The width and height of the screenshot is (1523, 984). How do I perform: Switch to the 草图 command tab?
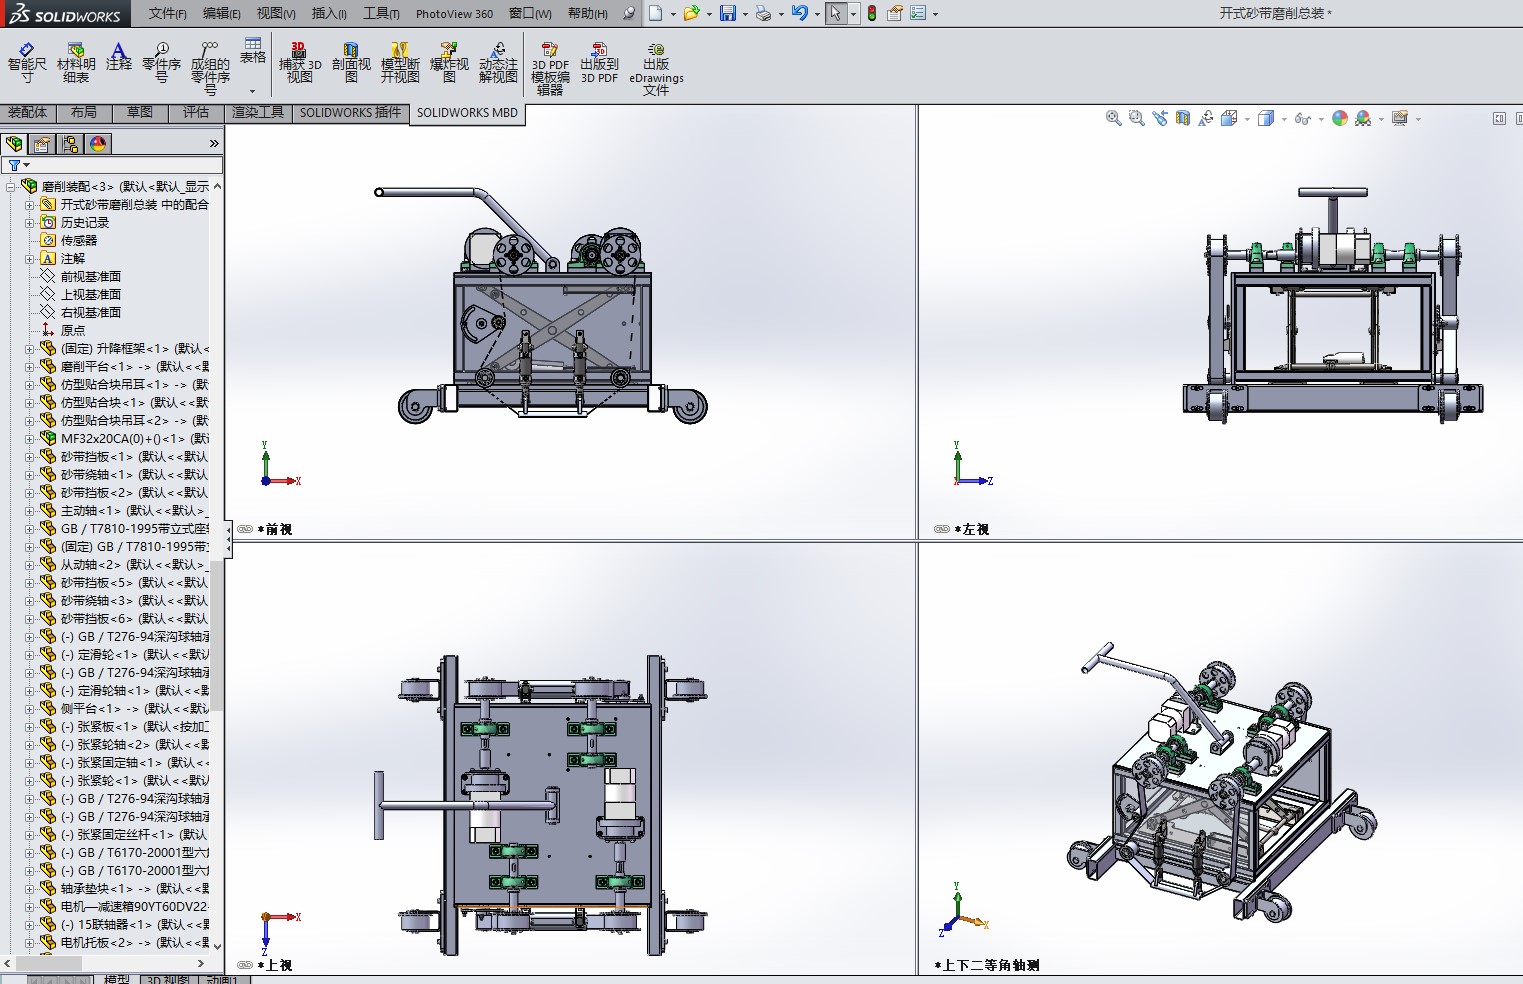pos(140,112)
